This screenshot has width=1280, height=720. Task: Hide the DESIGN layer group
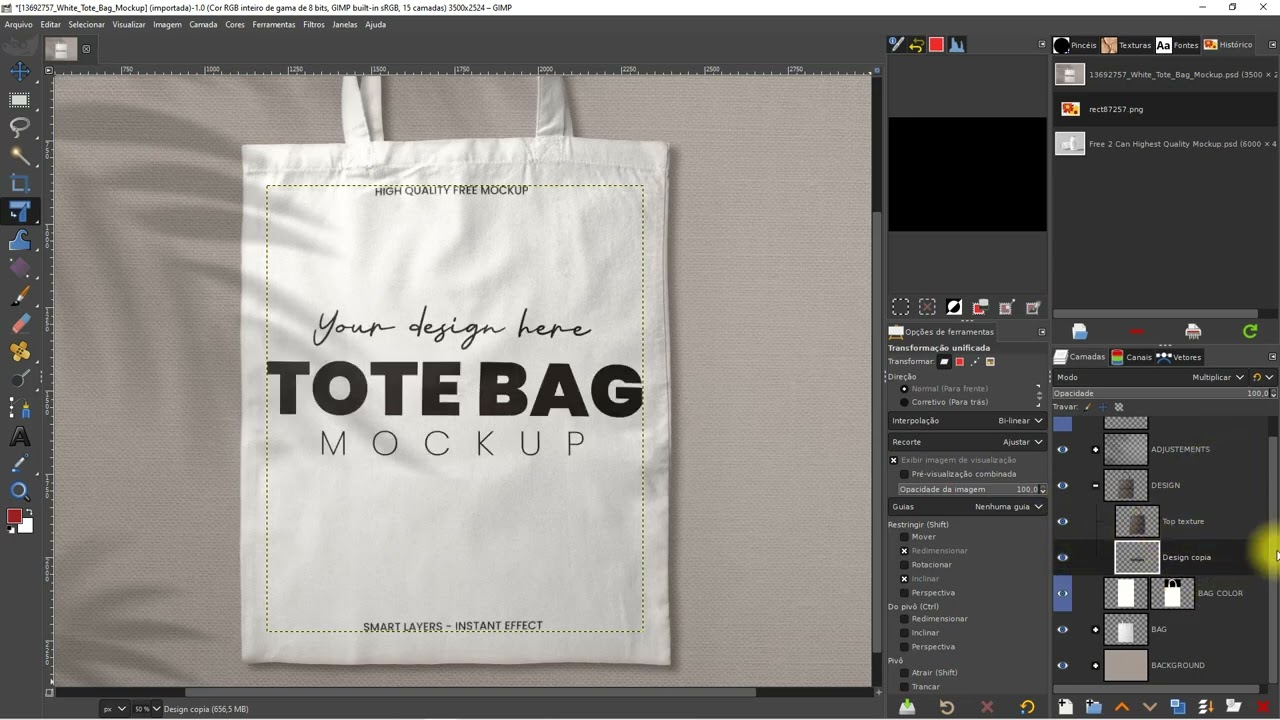(1063, 486)
